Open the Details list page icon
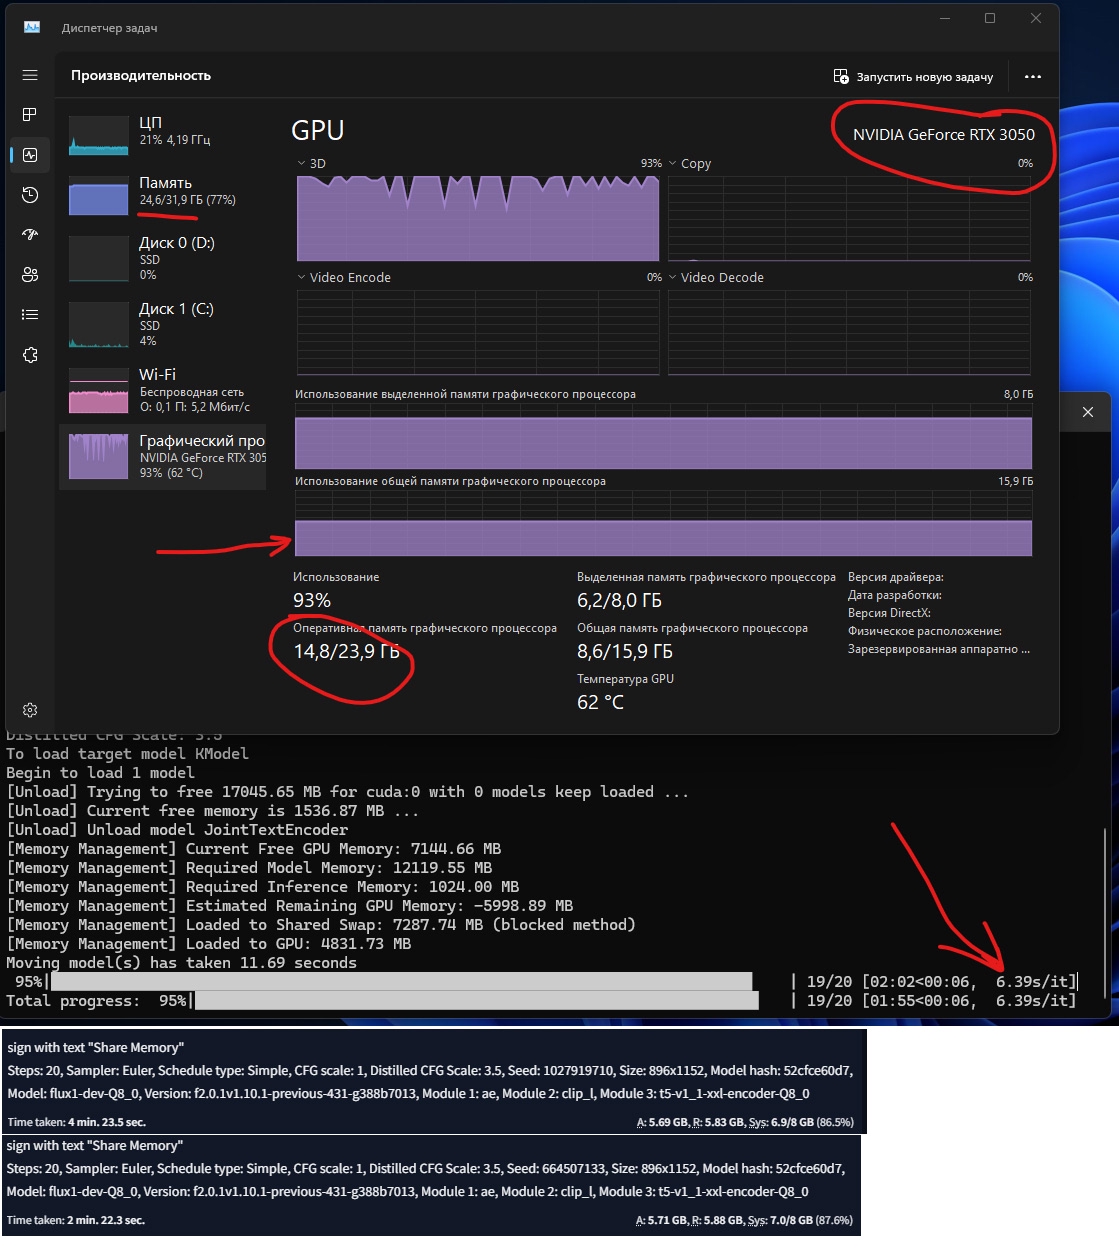This screenshot has height=1248, width=1119. coord(30,315)
